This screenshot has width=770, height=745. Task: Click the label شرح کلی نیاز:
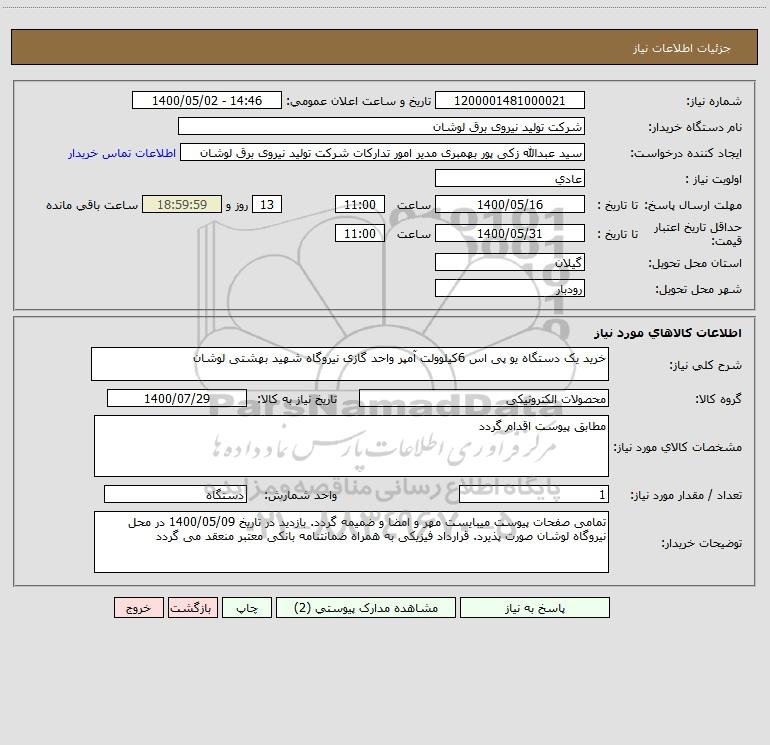point(706,365)
